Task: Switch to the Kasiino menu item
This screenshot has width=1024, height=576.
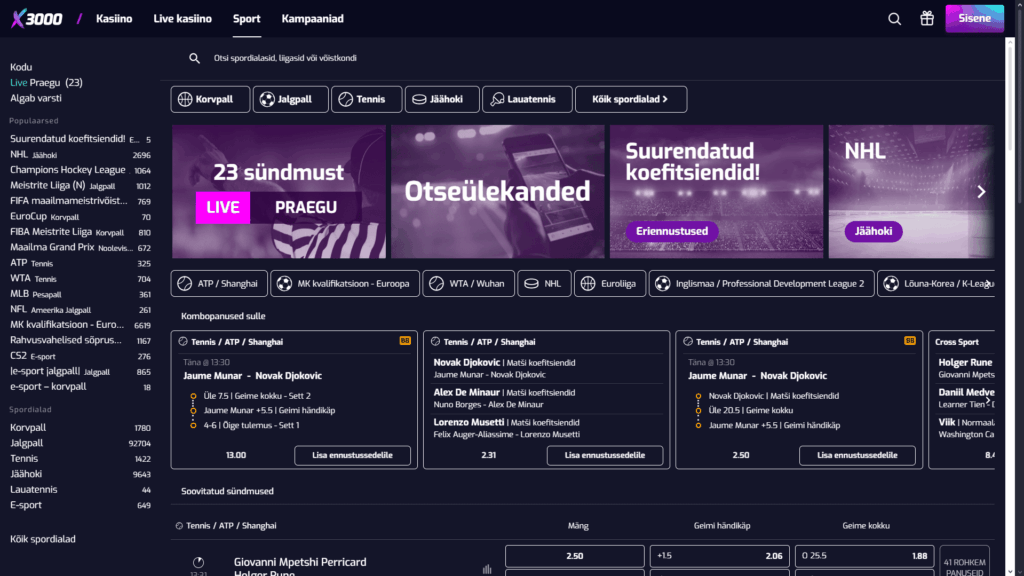Action: click(x=114, y=18)
